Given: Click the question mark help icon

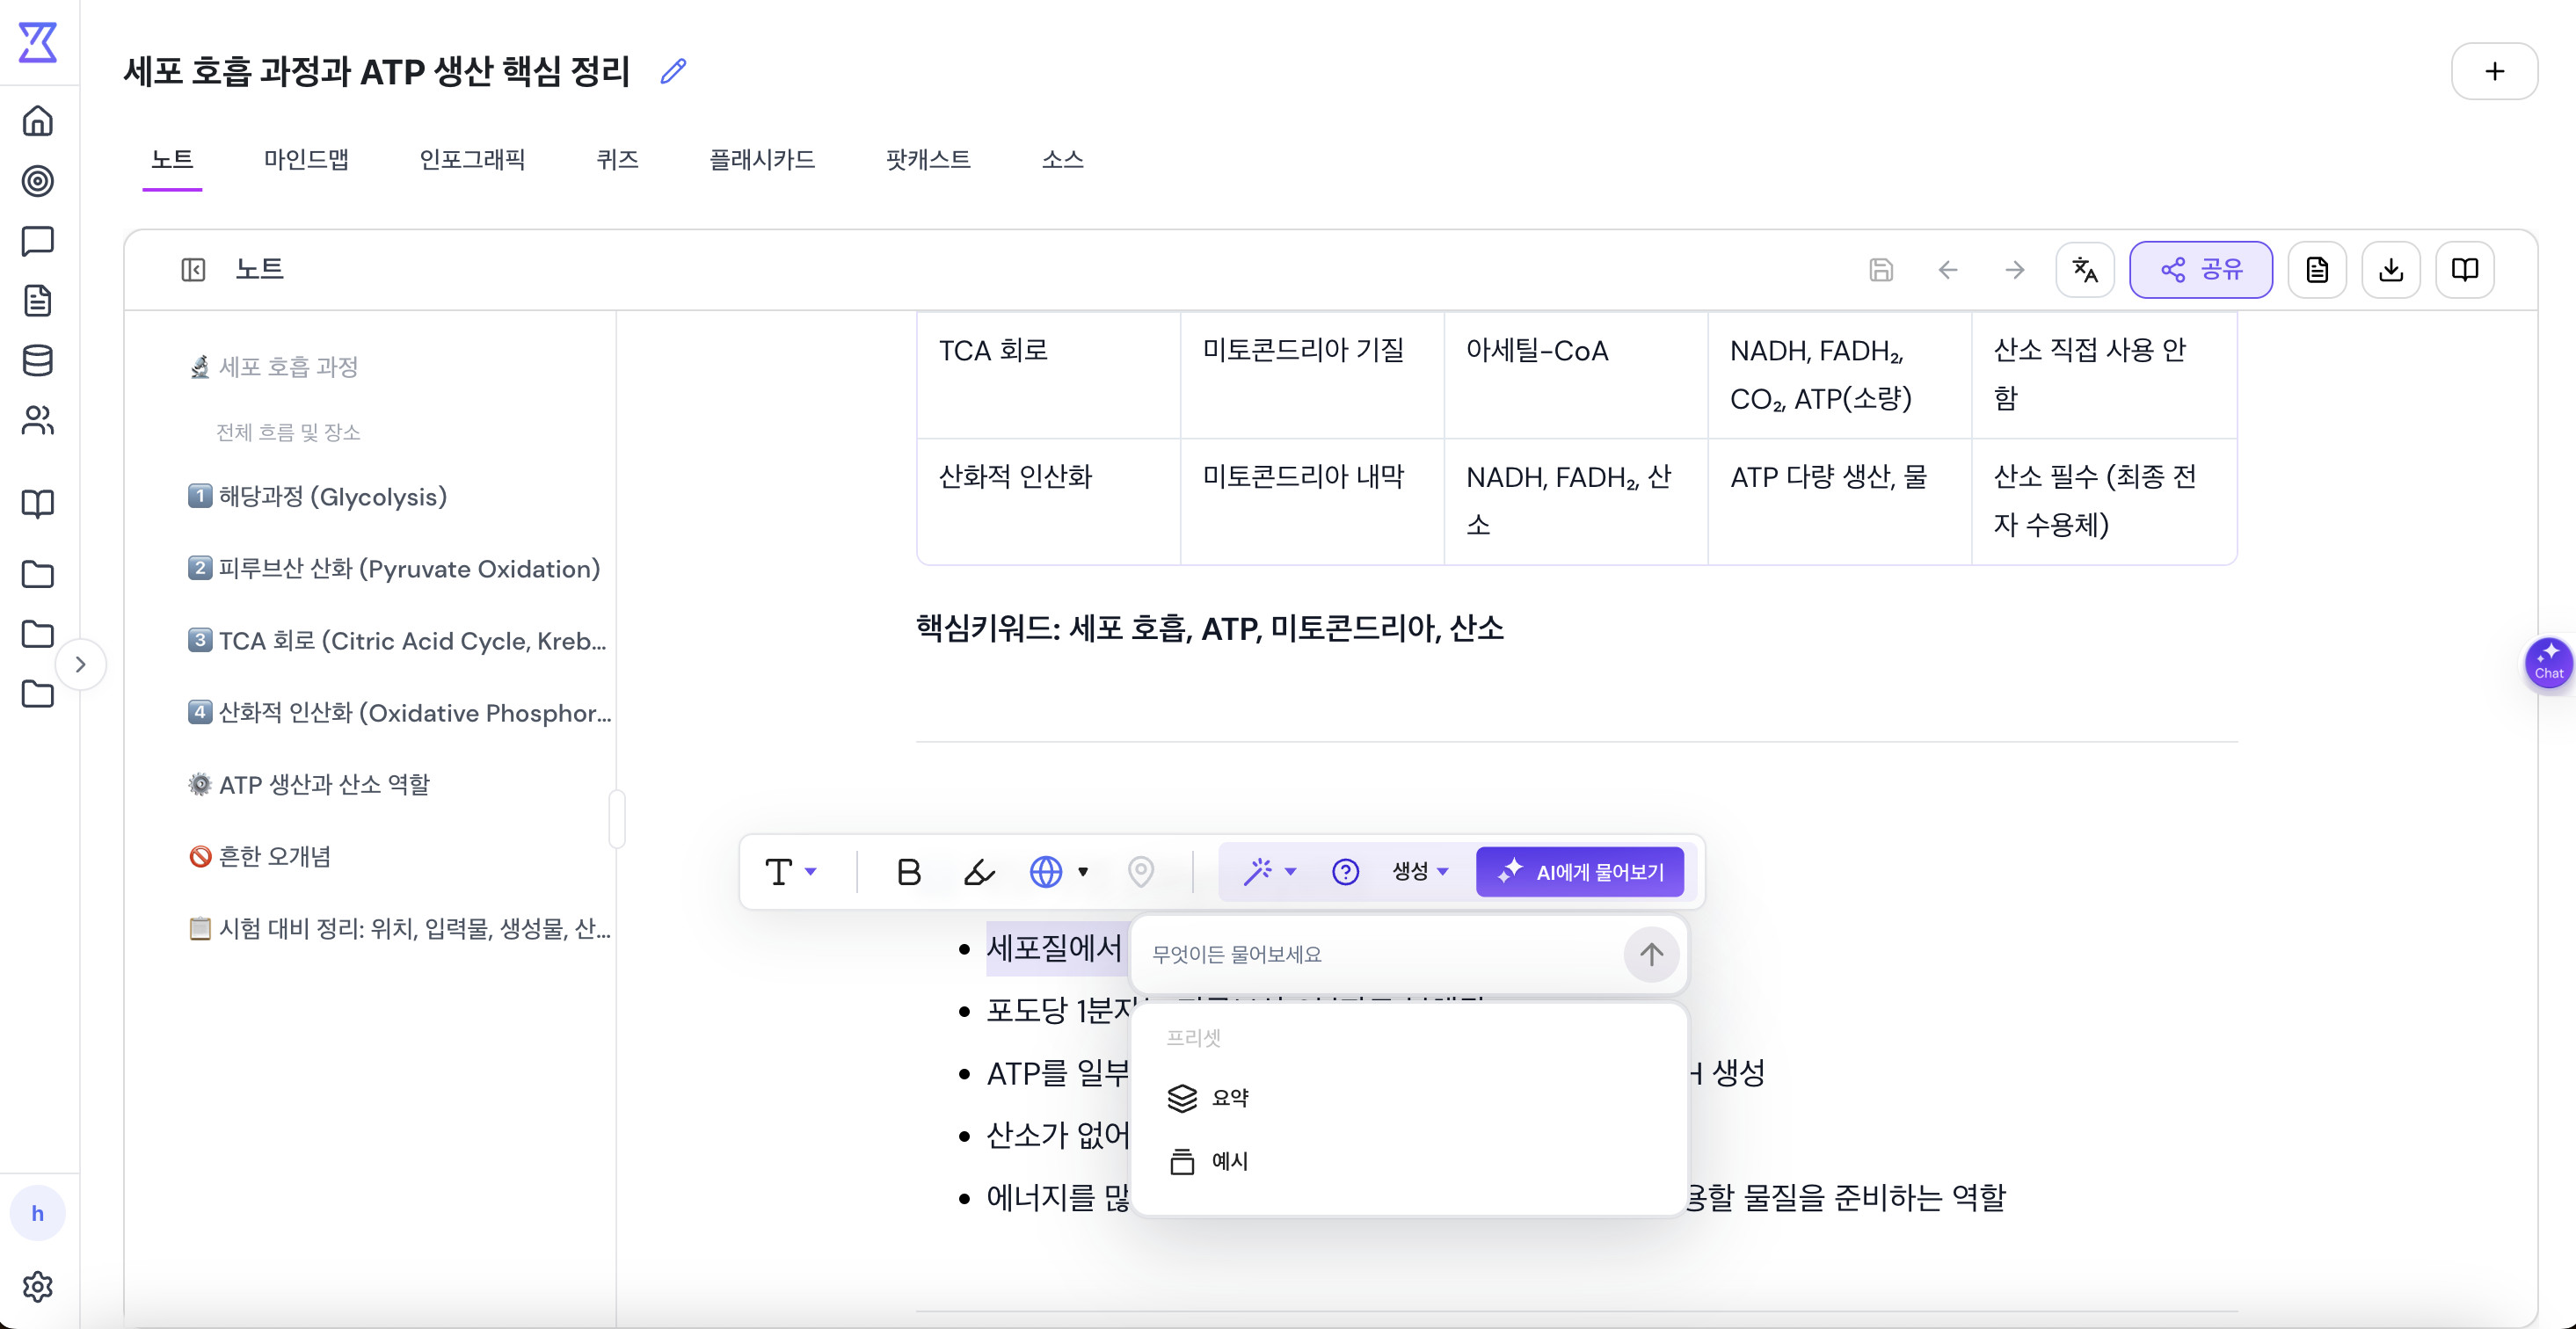Looking at the screenshot, I should point(1346,872).
